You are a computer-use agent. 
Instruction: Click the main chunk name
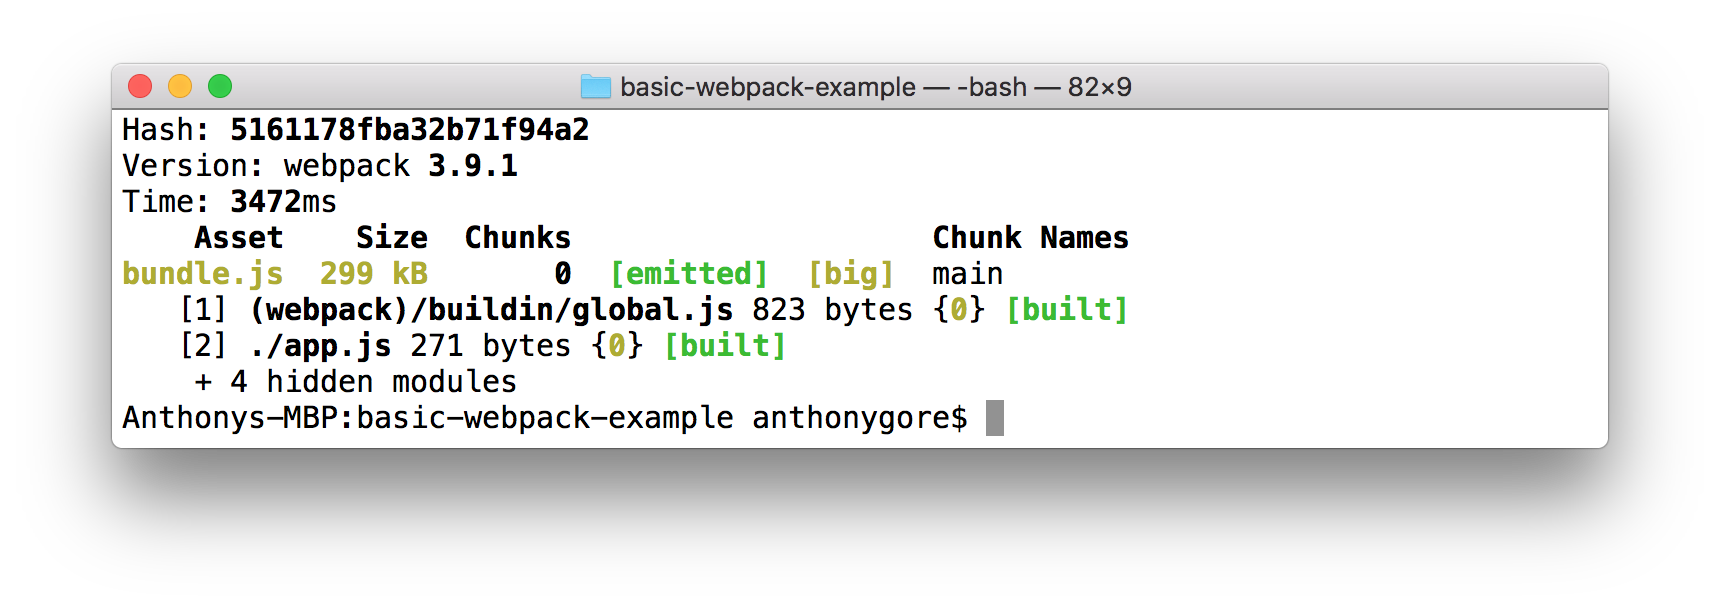coord(967,274)
